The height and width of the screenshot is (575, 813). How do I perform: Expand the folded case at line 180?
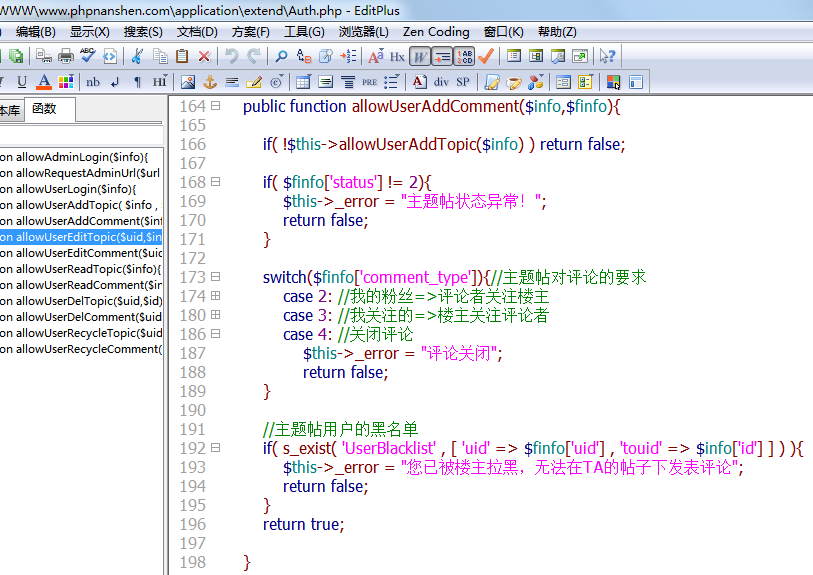click(x=216, y=315)
